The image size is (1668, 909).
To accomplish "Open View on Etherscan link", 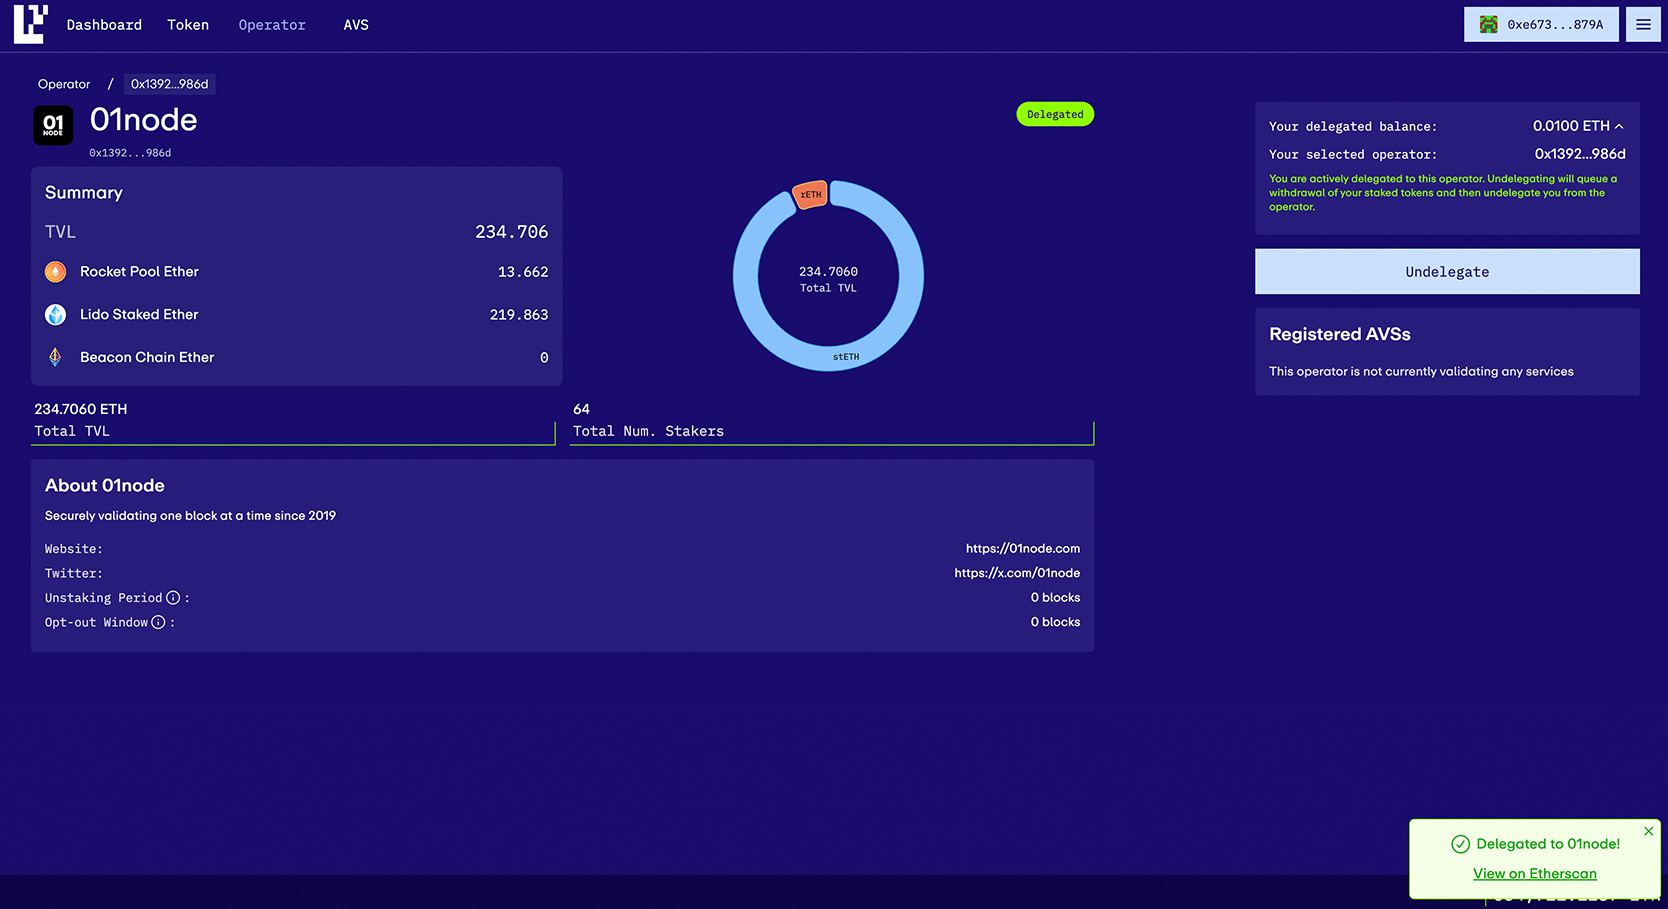I will pos(1534,874).
